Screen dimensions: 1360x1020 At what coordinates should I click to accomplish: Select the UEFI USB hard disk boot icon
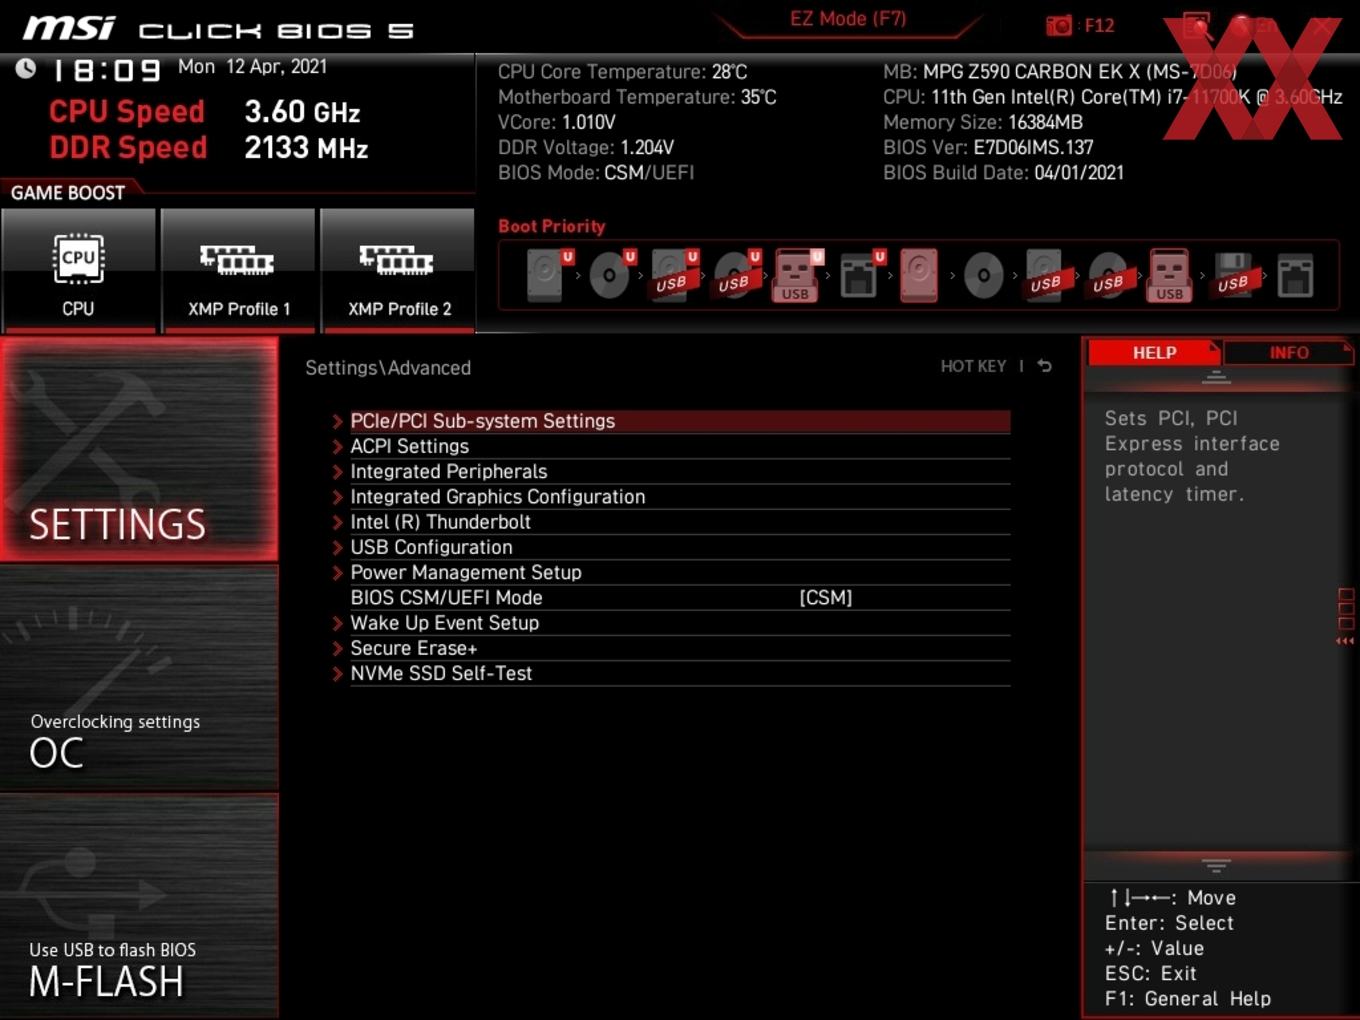673,275
